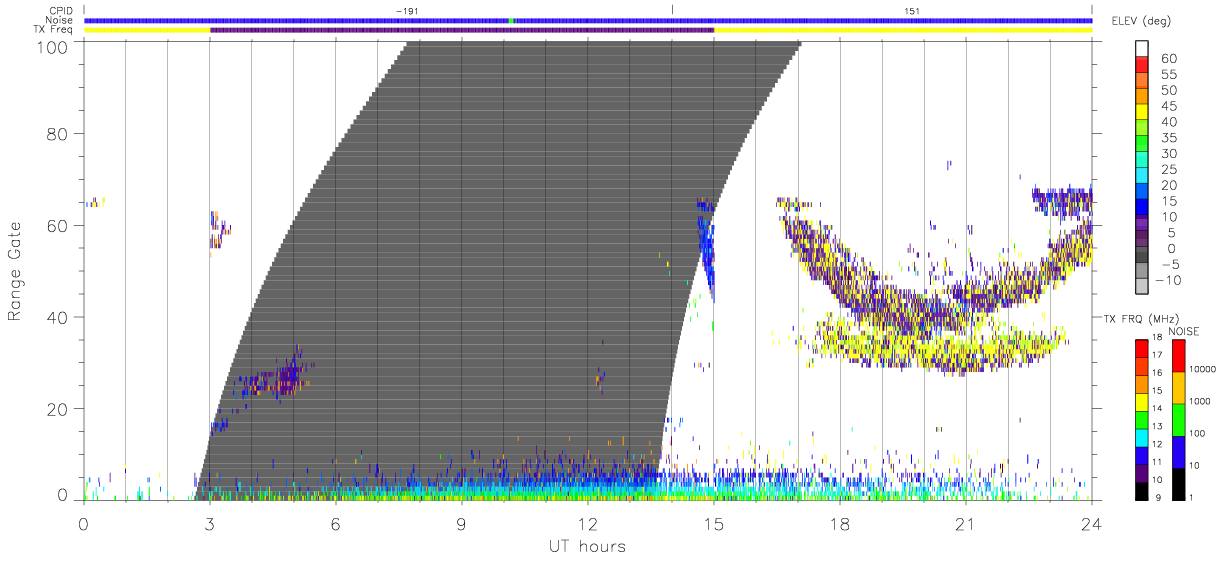Click the green blip in the Noise strip

point(511,20)
